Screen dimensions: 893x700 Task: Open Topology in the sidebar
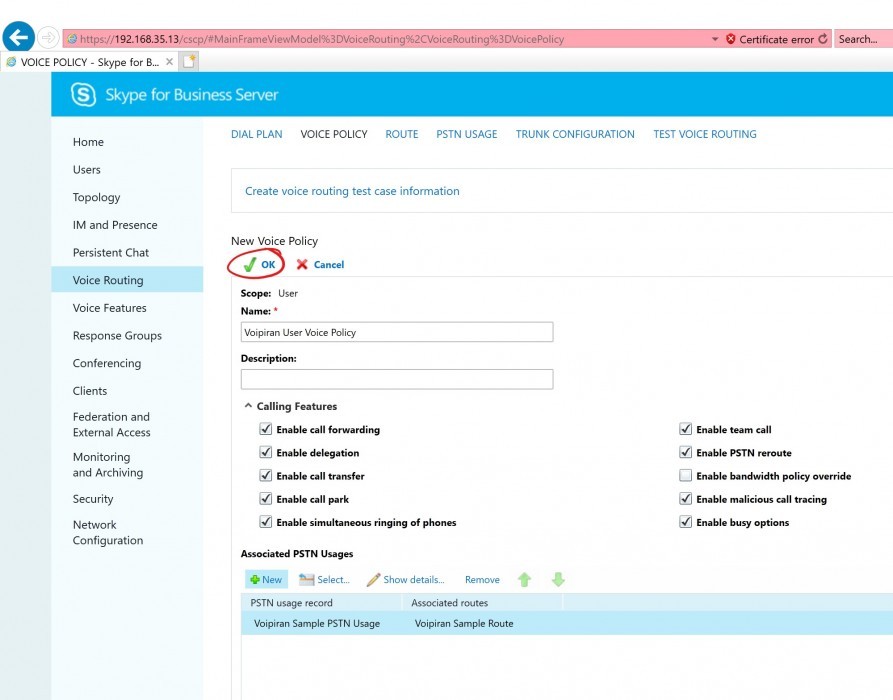point(96,197)
